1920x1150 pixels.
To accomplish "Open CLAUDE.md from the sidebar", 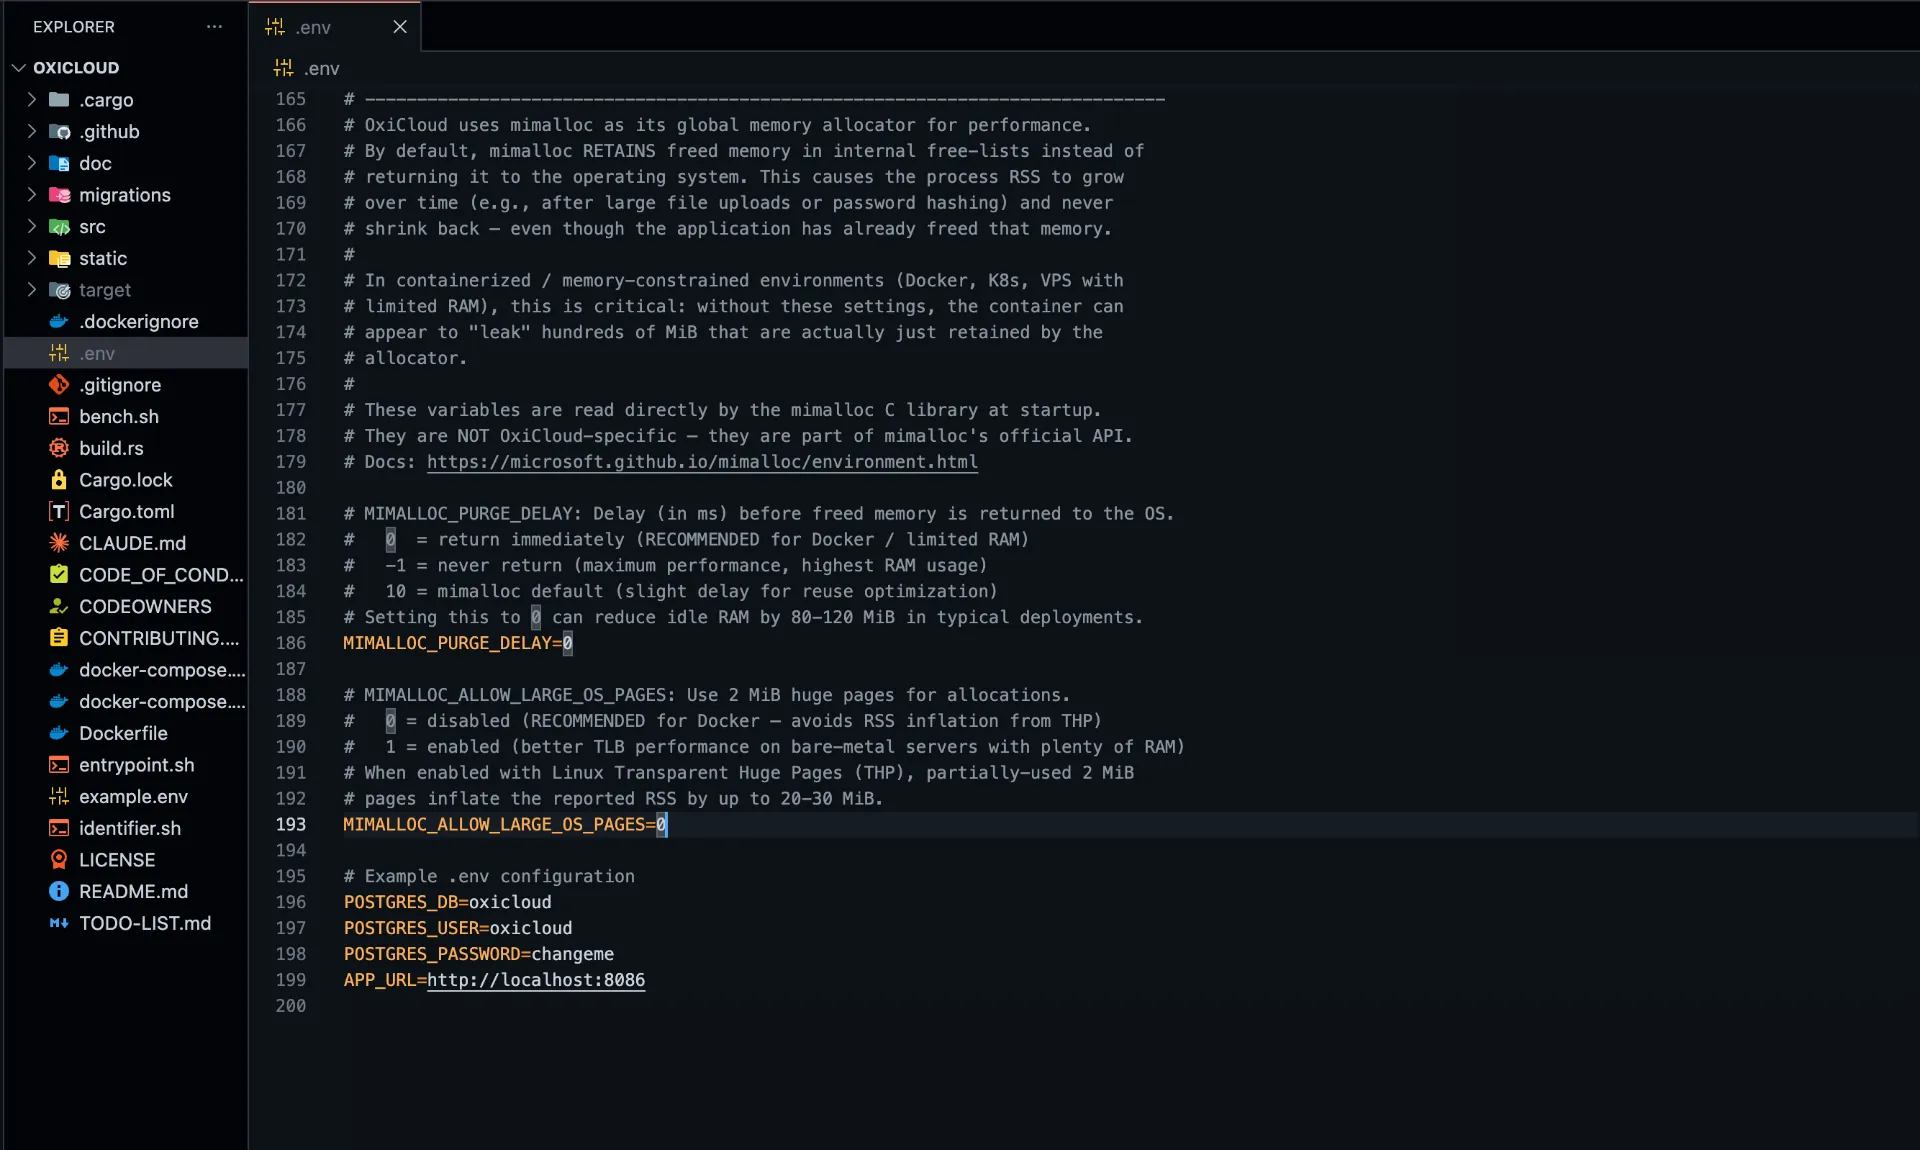I will pyautogui.click(x=131, y=543).
